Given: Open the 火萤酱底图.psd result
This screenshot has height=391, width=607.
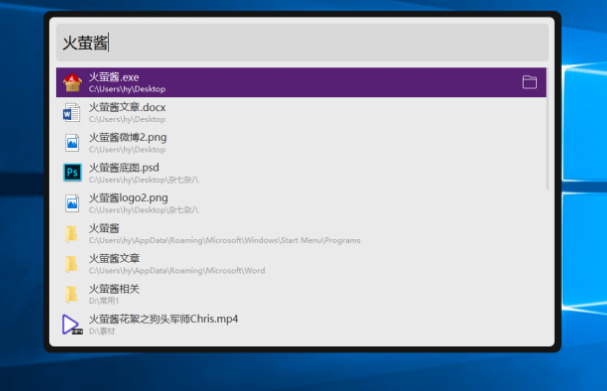Looking at the screenshot, I should 301,173.
